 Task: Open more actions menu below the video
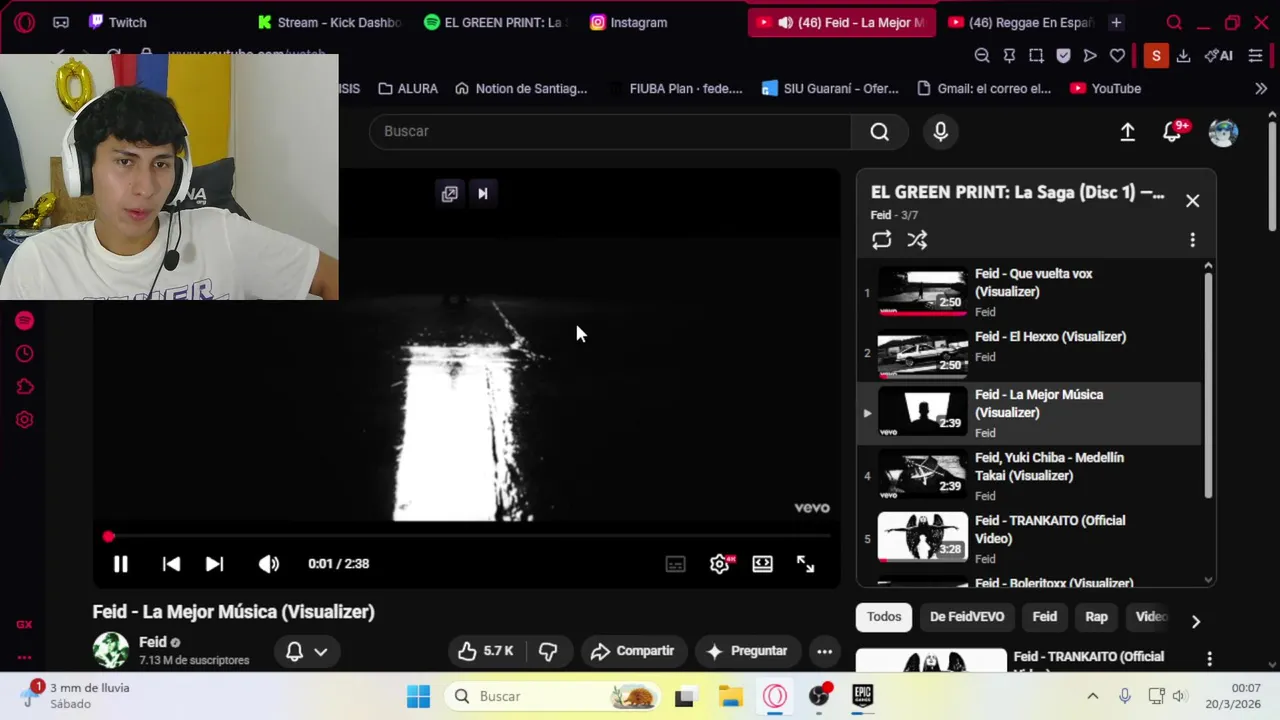click(824, 651)
